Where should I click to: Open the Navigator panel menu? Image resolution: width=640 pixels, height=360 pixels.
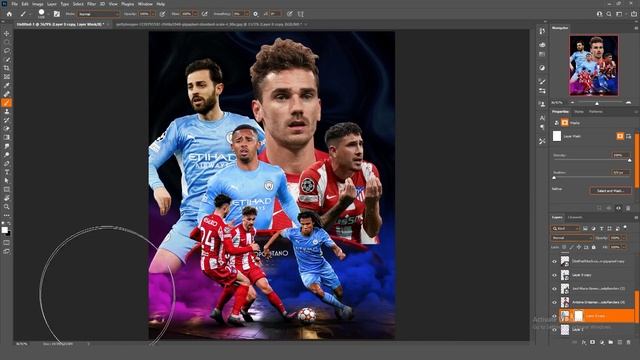point(636,28)
